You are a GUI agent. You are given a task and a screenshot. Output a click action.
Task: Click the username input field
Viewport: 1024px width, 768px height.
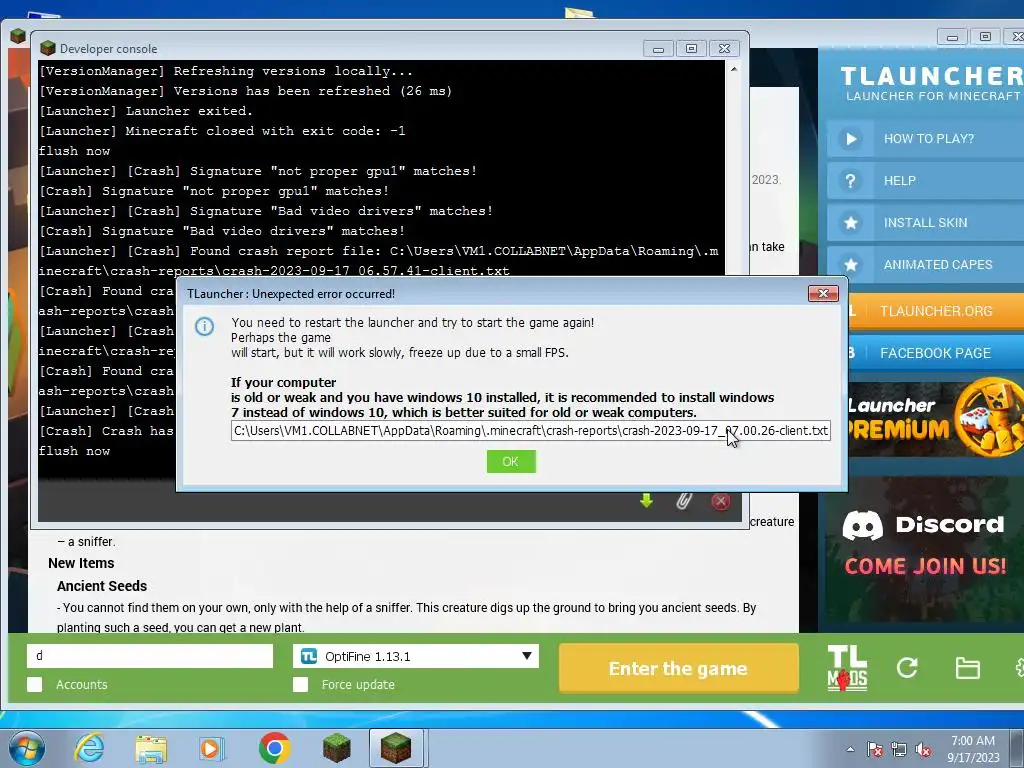(x=150, y=656)
